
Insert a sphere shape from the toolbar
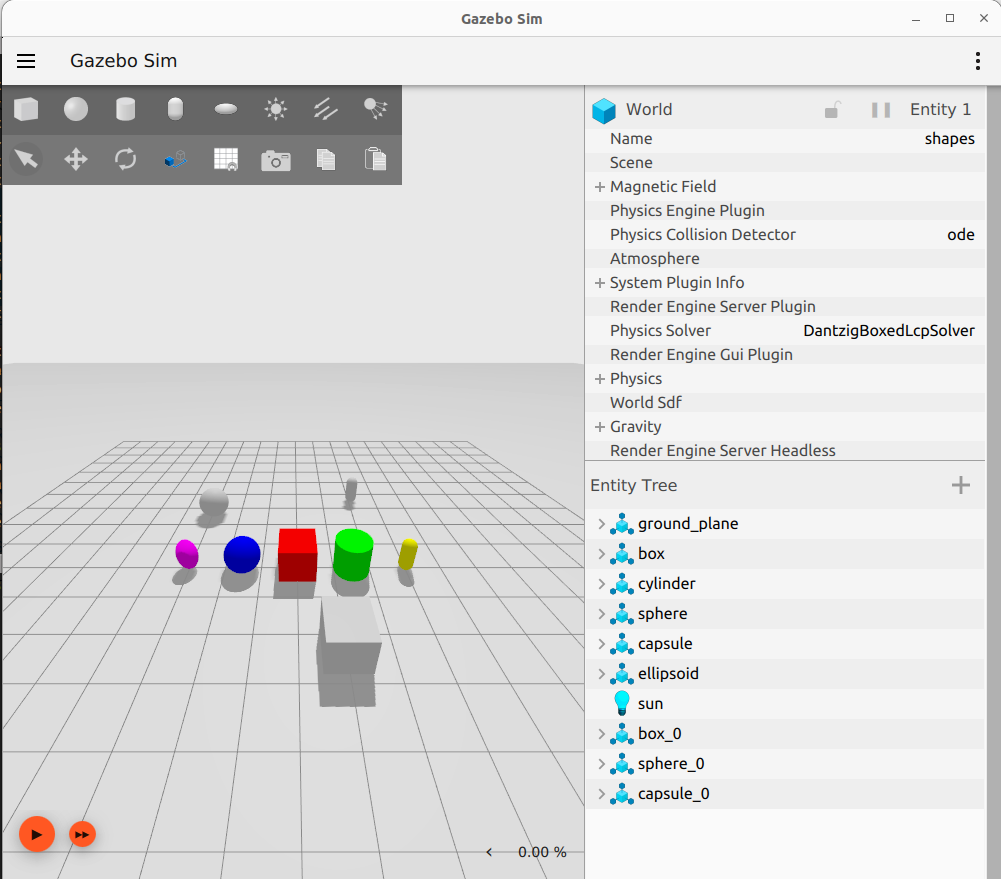click(x=76, y=109)
